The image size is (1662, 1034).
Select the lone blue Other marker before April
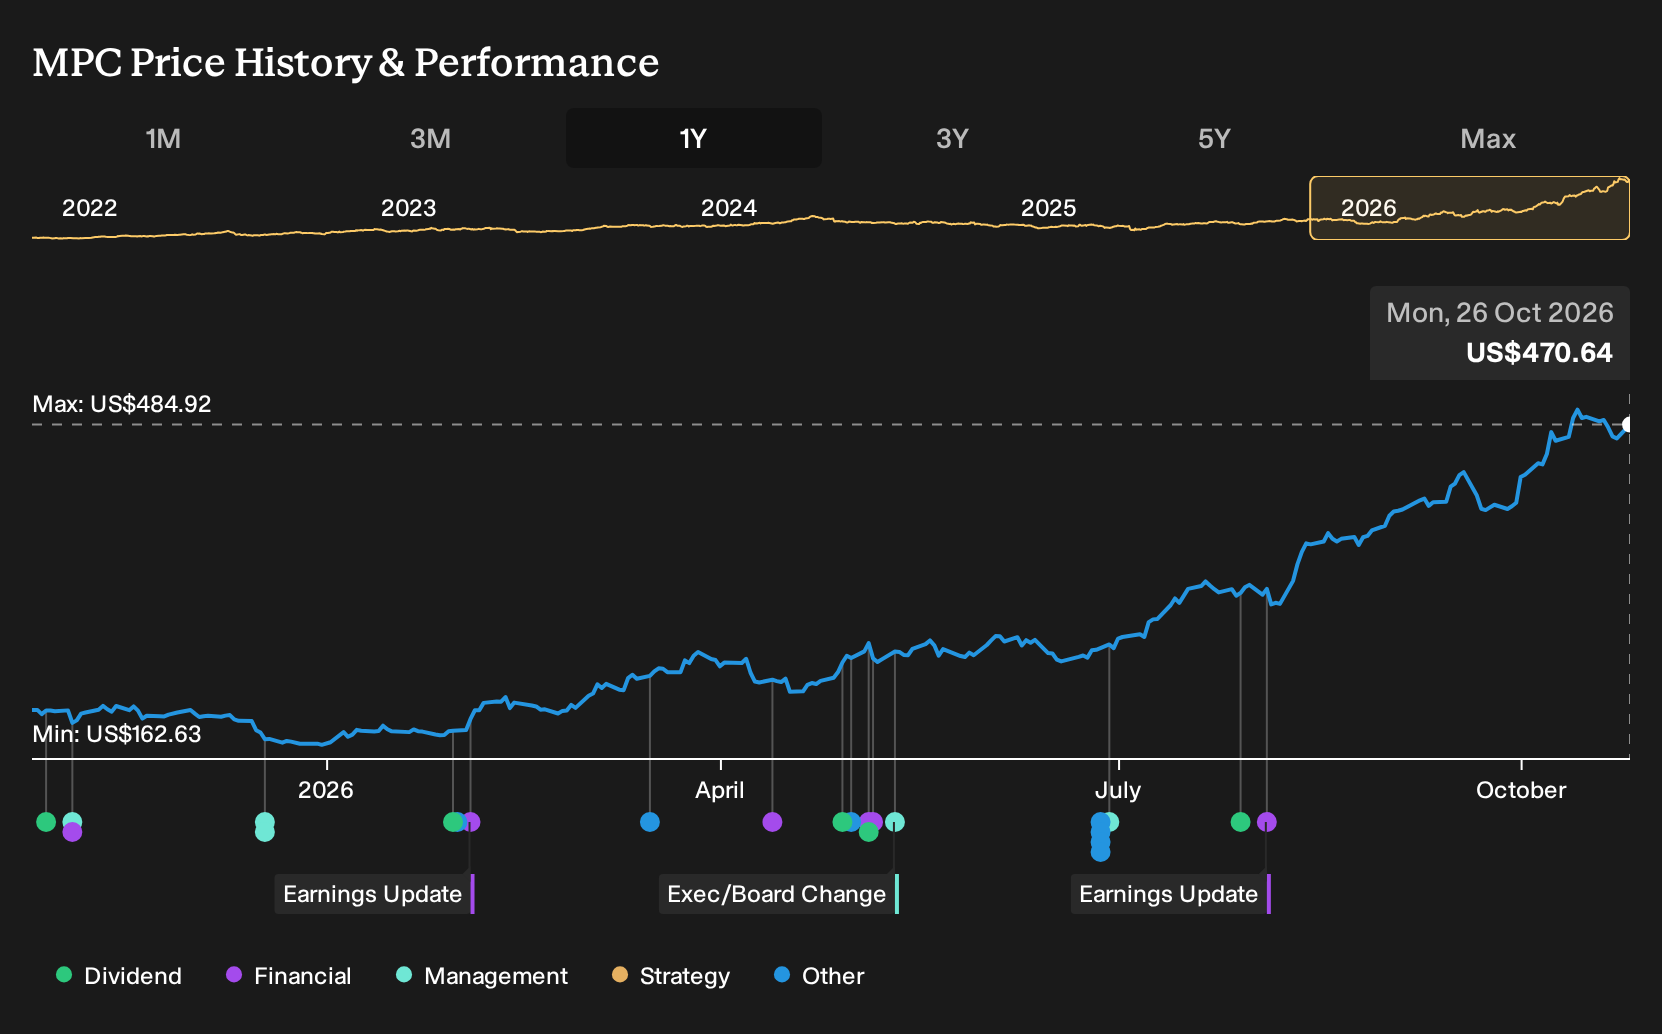pyautogui.click(x=650, y=822)
